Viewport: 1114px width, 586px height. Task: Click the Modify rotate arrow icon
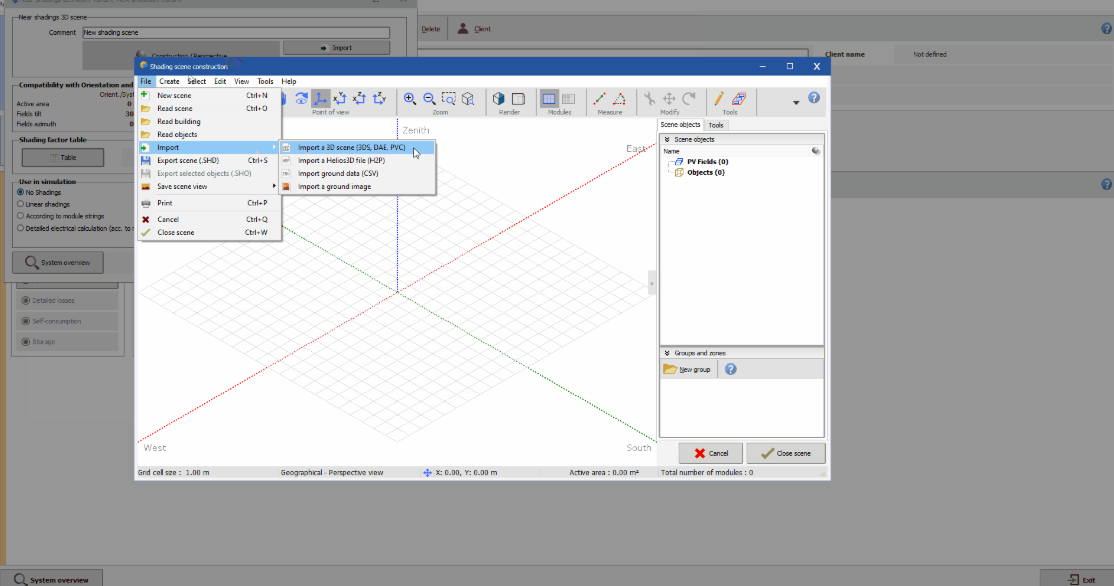[x=689, y=99]
